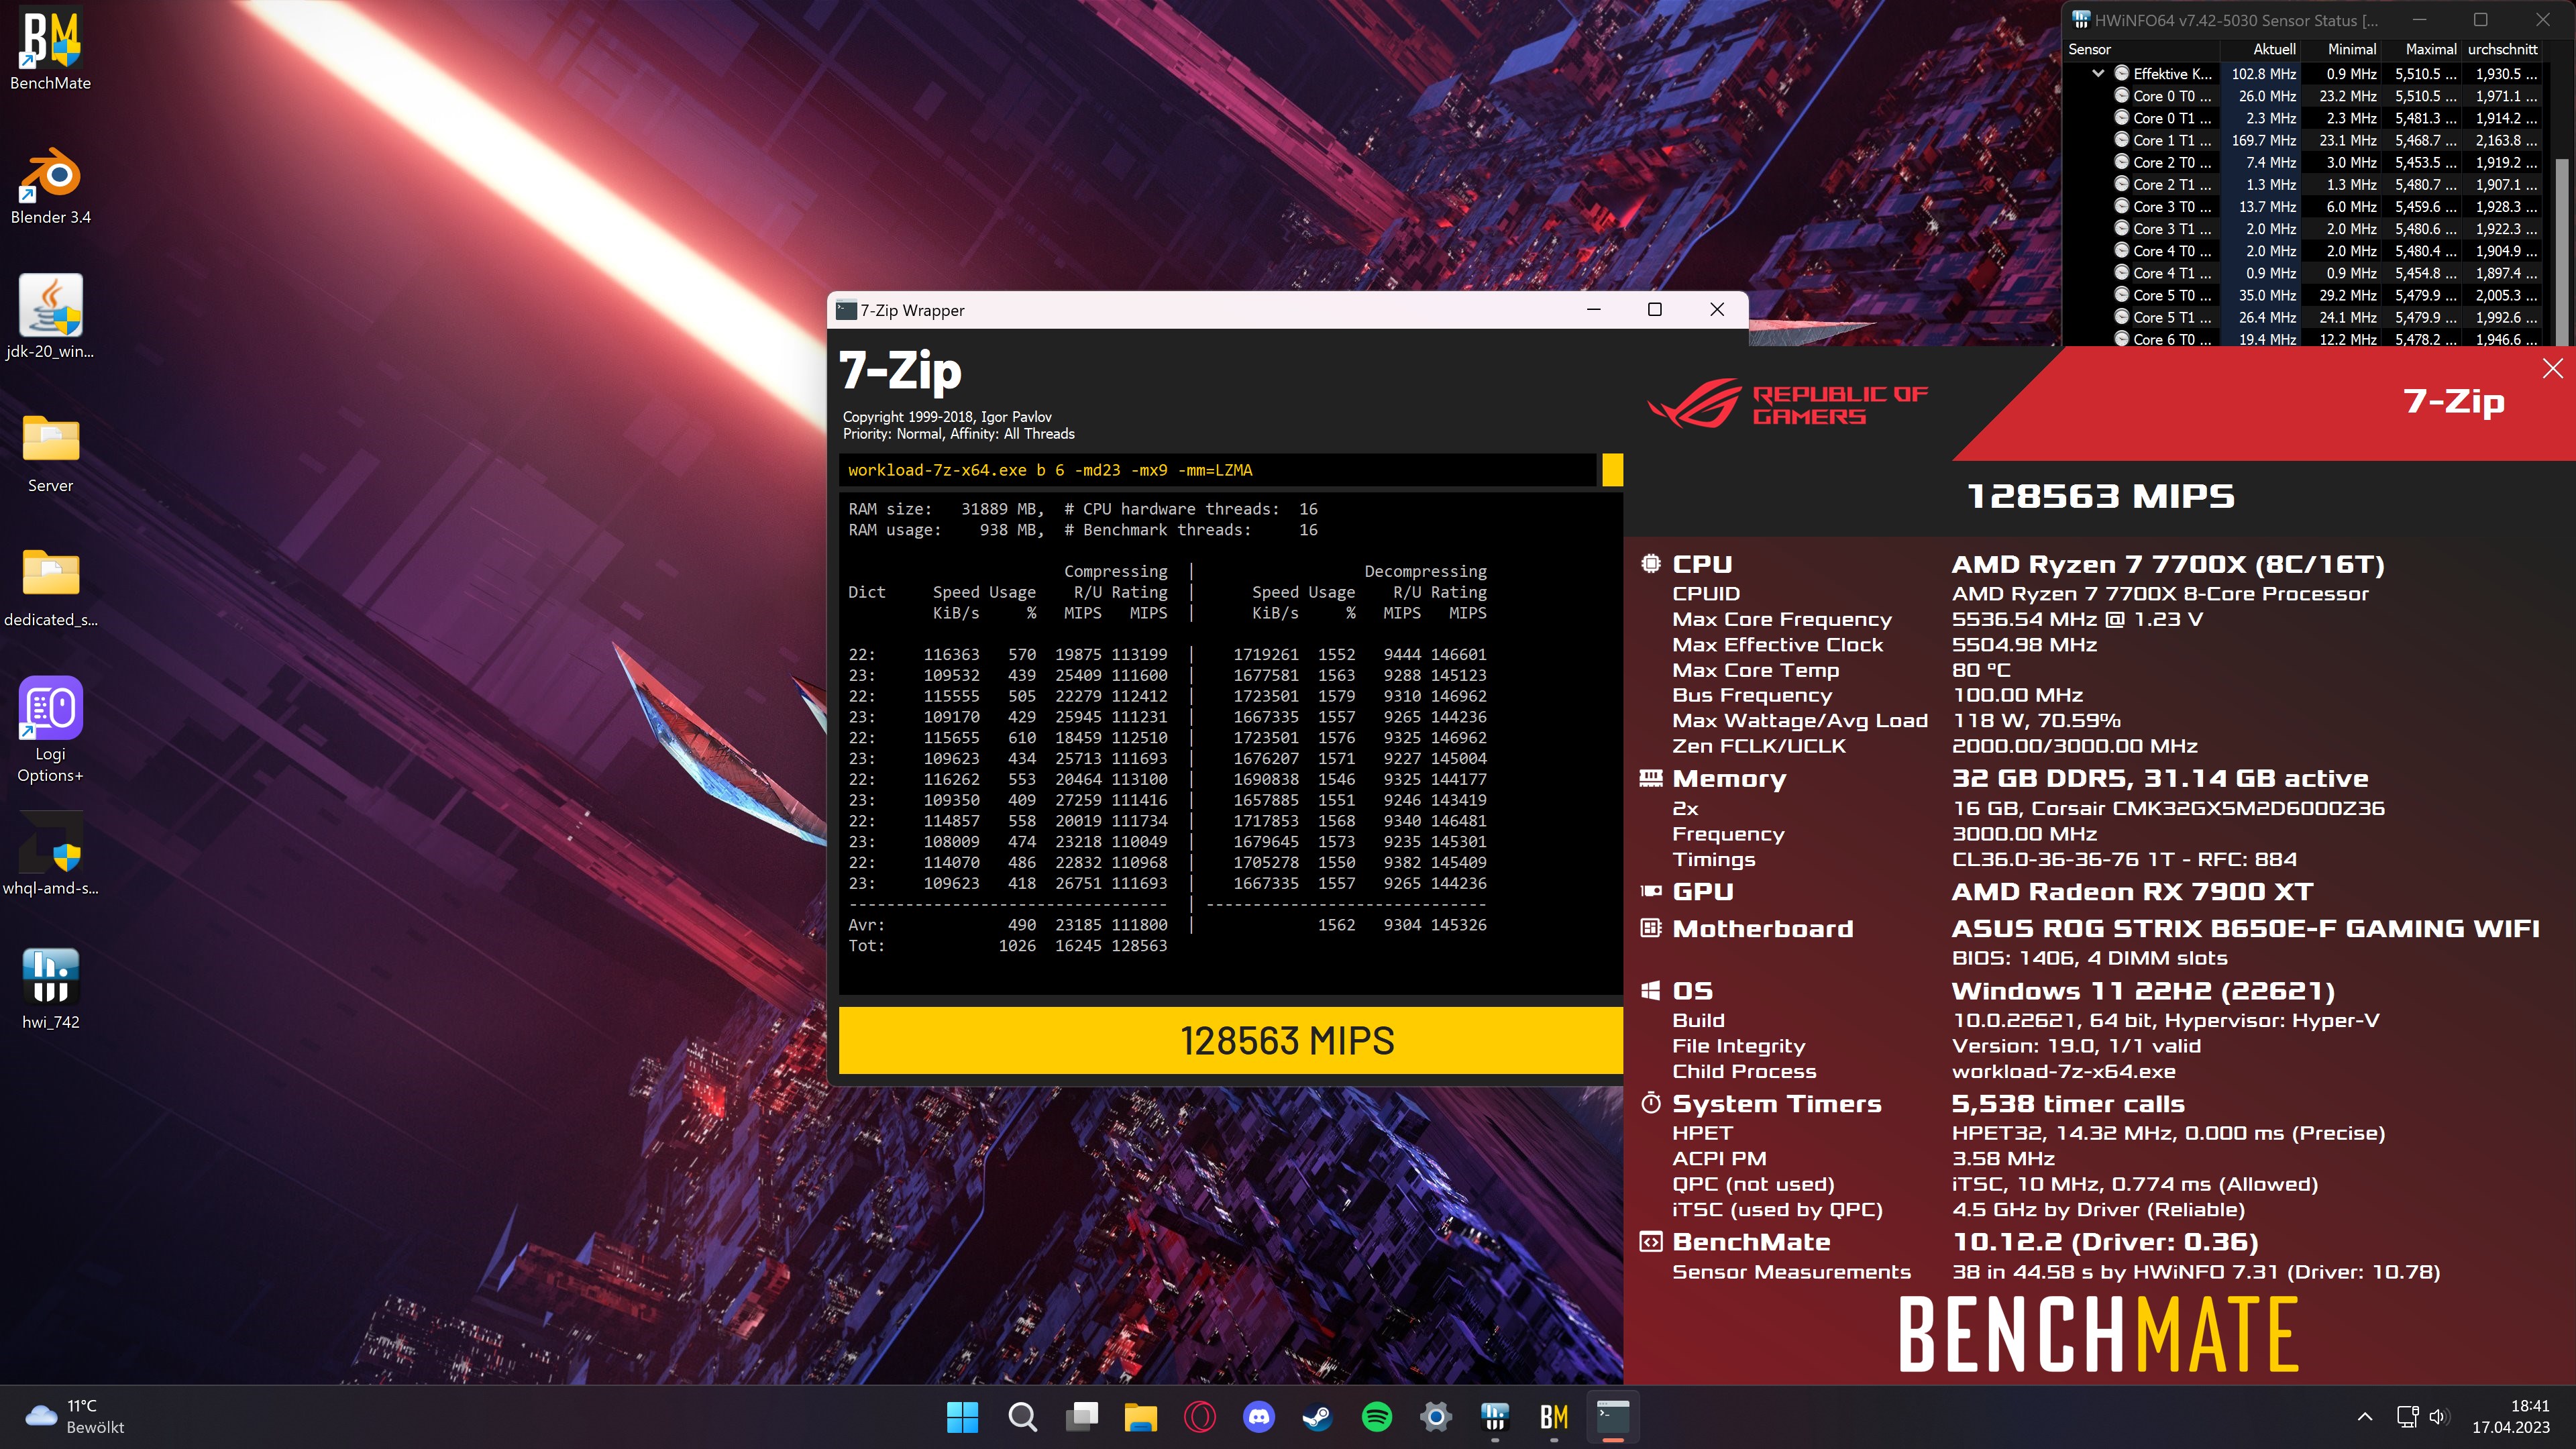Click the Minimal column header
This screenshot has height=1449, width=2576.
pos(2341,49)
